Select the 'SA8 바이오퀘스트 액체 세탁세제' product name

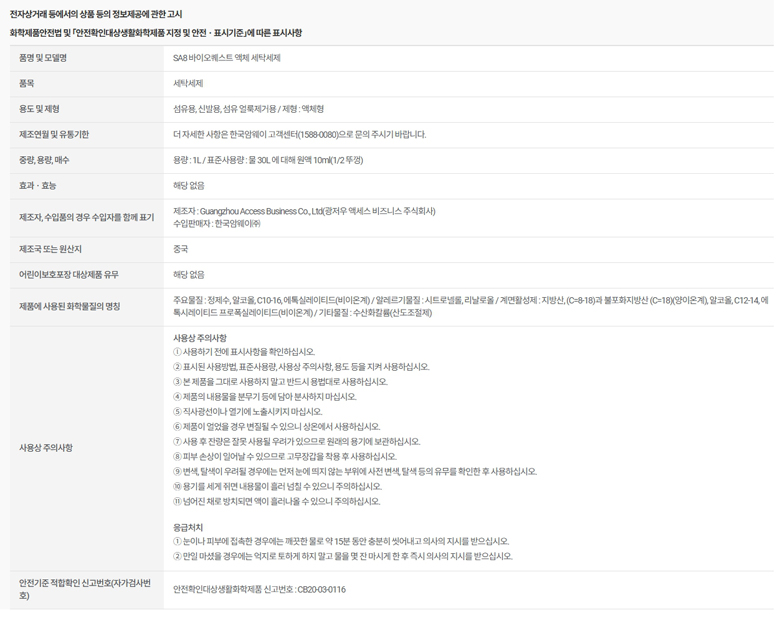[x=226, y=58]
